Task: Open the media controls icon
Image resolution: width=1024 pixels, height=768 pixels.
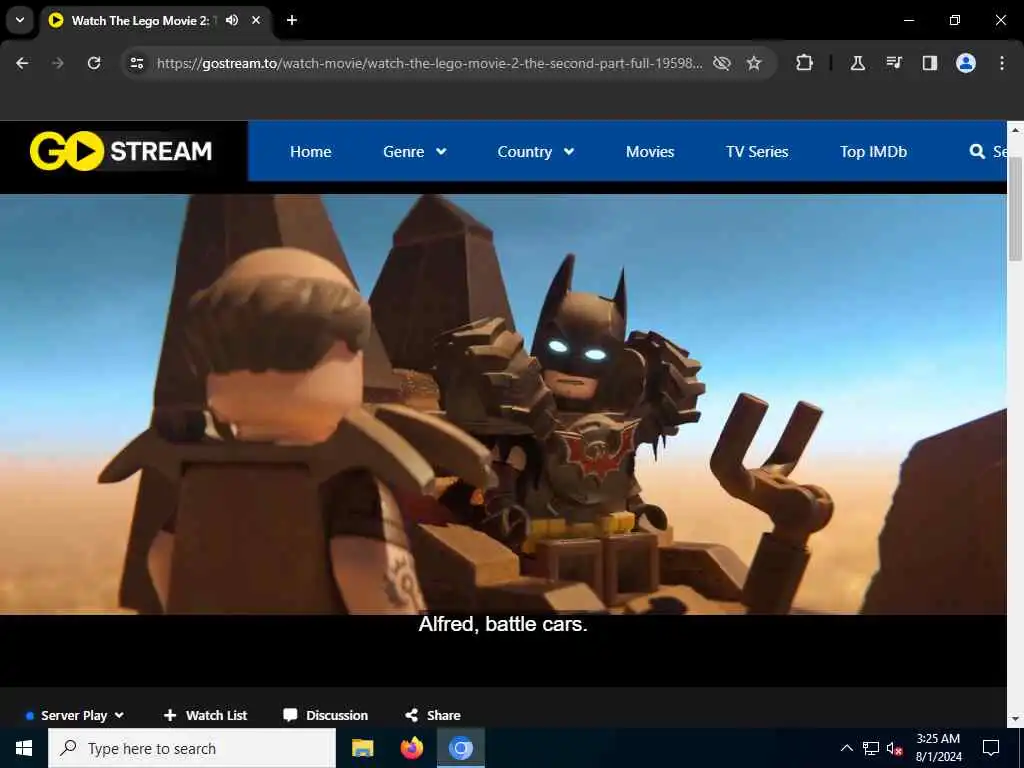Action: pyautogui.click(x=894, y=63)
